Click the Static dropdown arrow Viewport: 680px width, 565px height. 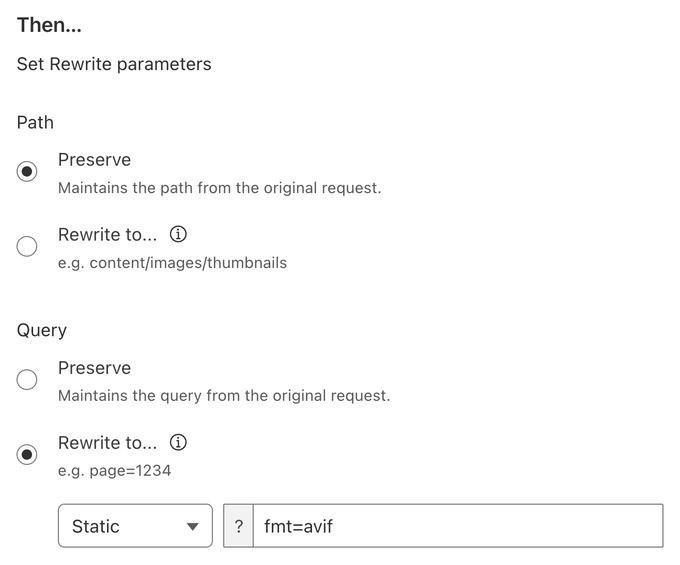point(193,526)
